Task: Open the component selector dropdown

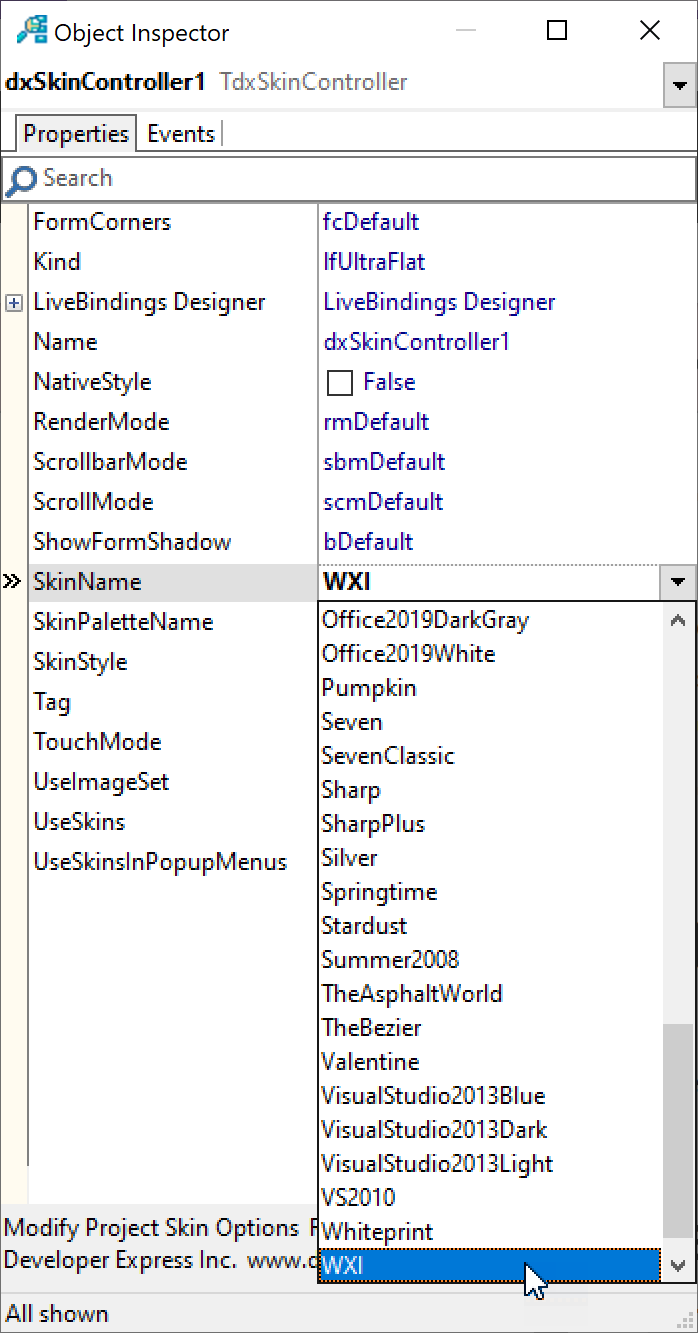Action: (x=680, y=87)
